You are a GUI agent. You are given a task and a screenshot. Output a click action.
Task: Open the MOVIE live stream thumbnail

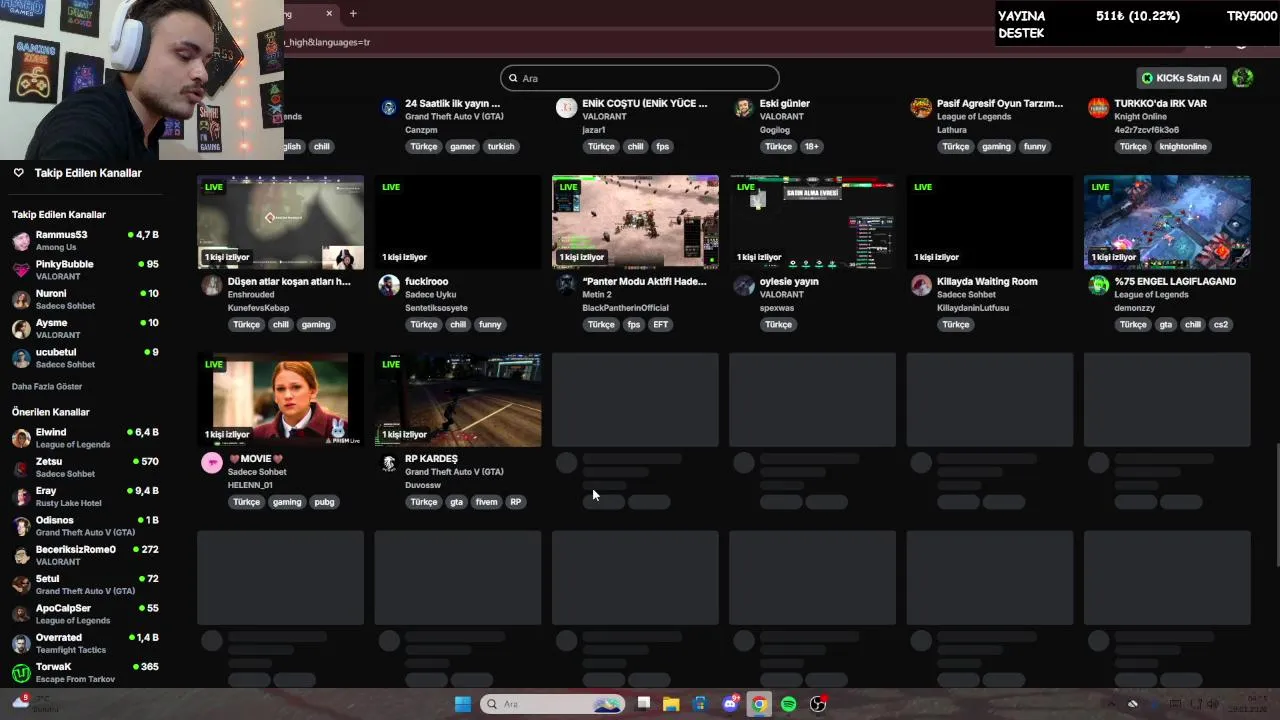click(280, 399)
